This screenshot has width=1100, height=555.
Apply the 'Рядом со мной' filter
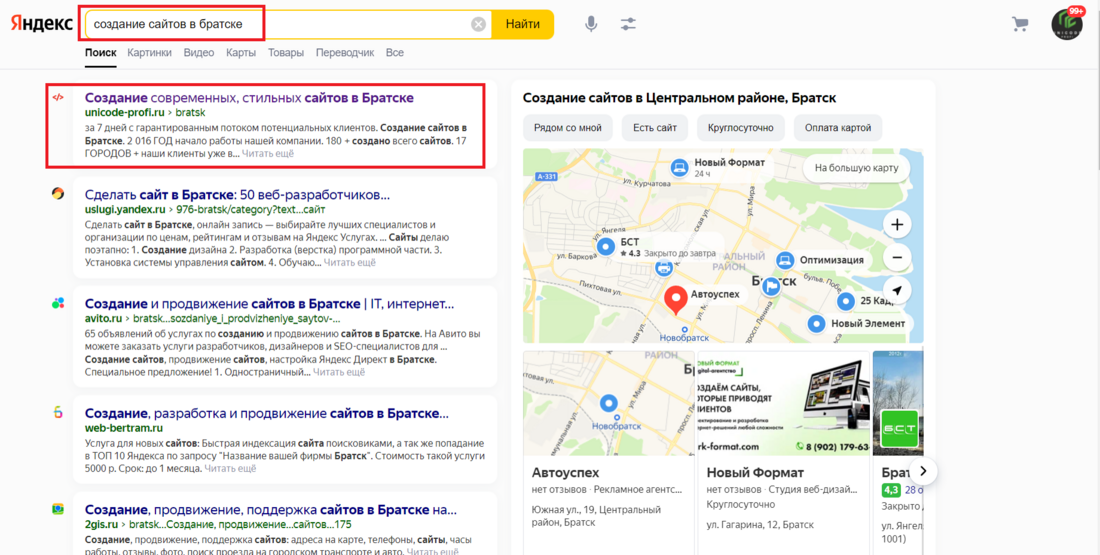click(568, 128)
